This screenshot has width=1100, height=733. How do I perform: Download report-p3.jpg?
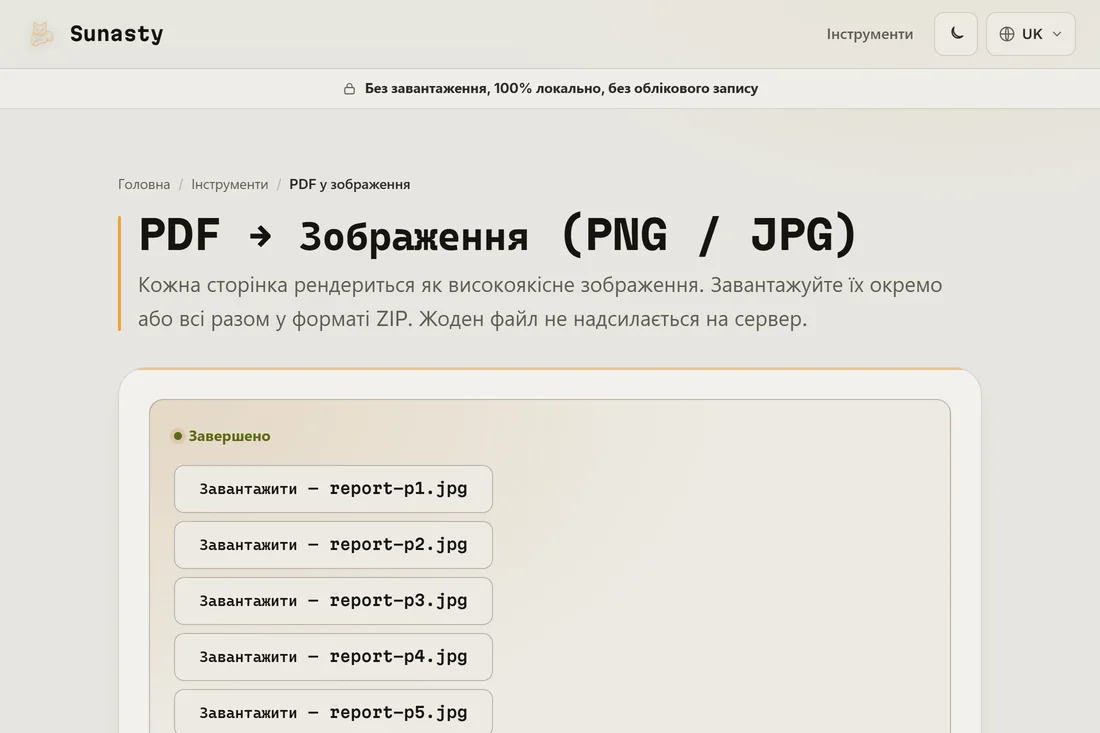(333, 601)
